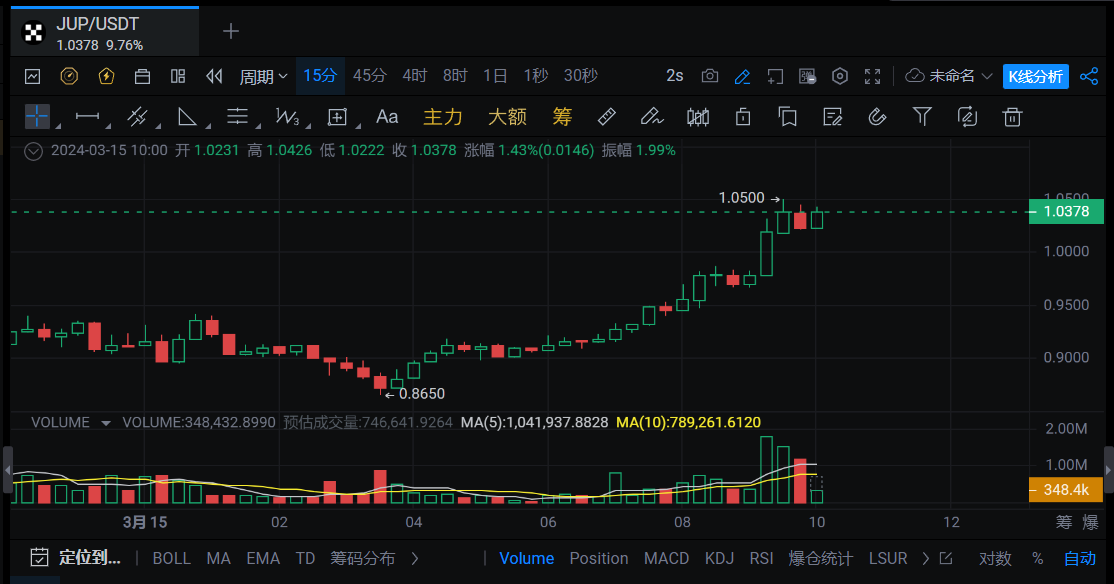Click the filter funnel icon
This screenshot has width=1114, height=584.
922,117
